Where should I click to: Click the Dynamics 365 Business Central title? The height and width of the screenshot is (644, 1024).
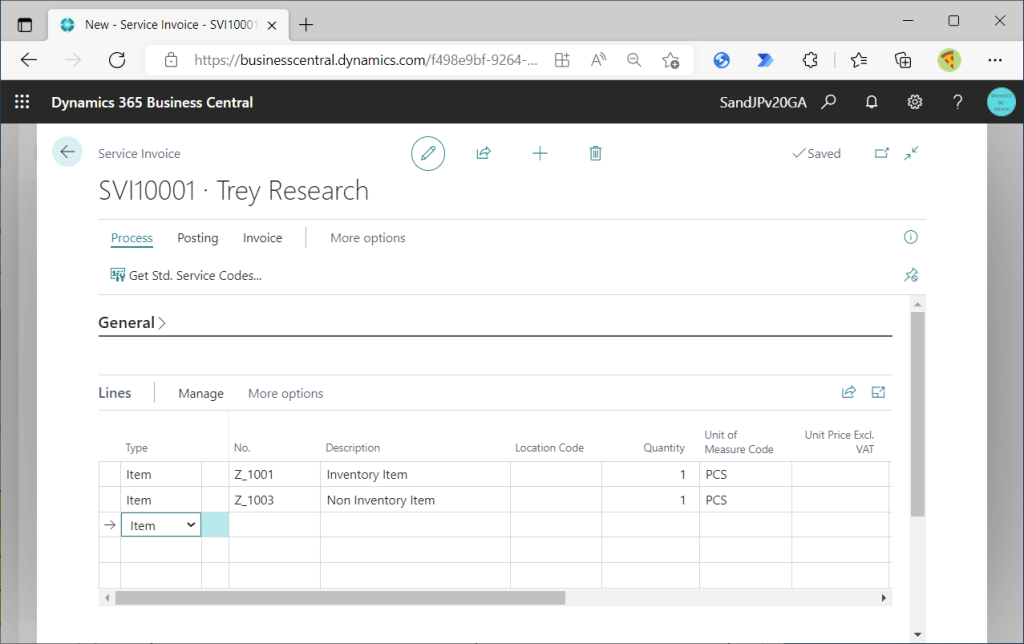coord(152,102)
